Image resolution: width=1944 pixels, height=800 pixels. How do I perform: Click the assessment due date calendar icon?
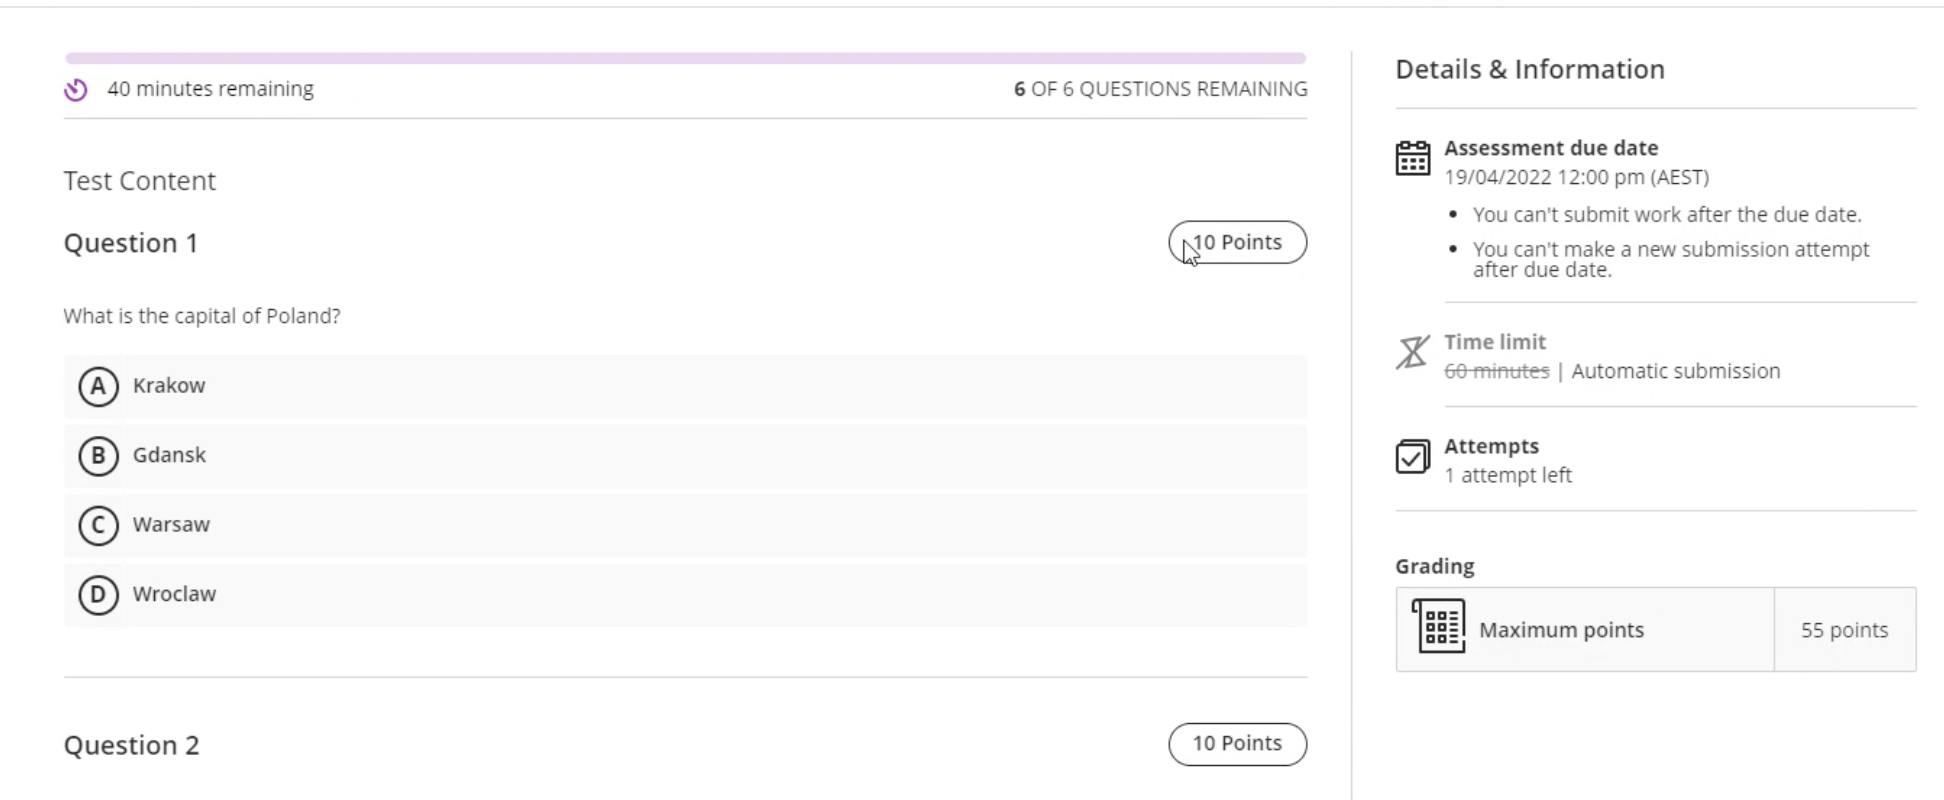(1412, 158)
